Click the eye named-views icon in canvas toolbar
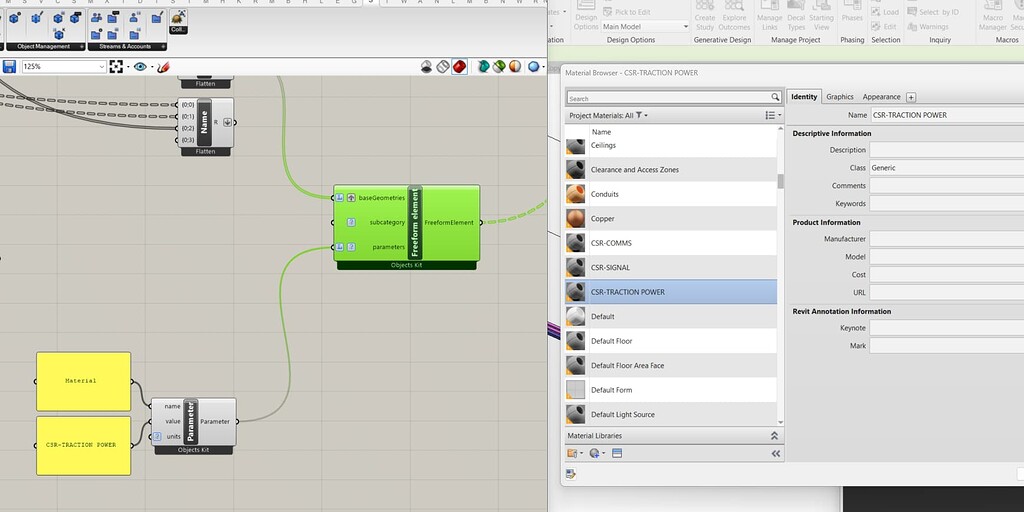Viewport: 1024px width, 512px height. click(x=140, y=67)
